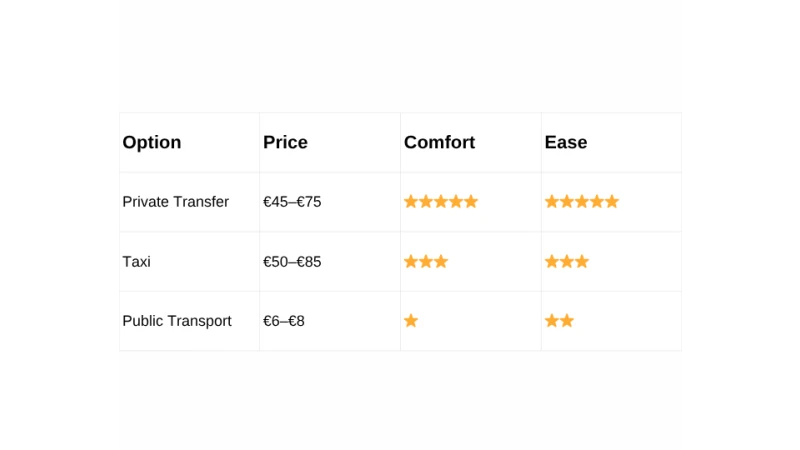Click the third star in Taxi Comfort rating
The width and height of the screenshot is (800, 450).
(x=441, y=262)
